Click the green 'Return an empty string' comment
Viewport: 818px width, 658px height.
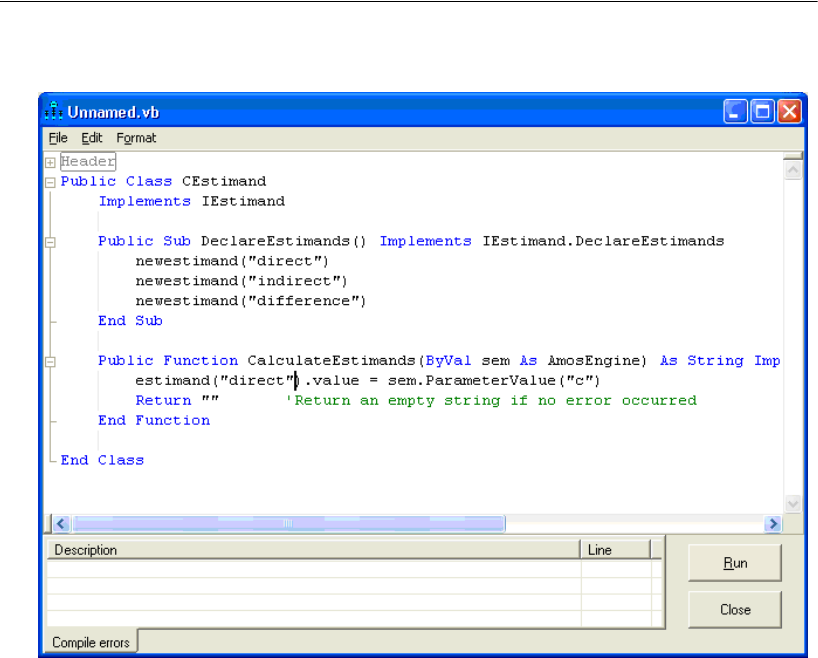(491, 400)
